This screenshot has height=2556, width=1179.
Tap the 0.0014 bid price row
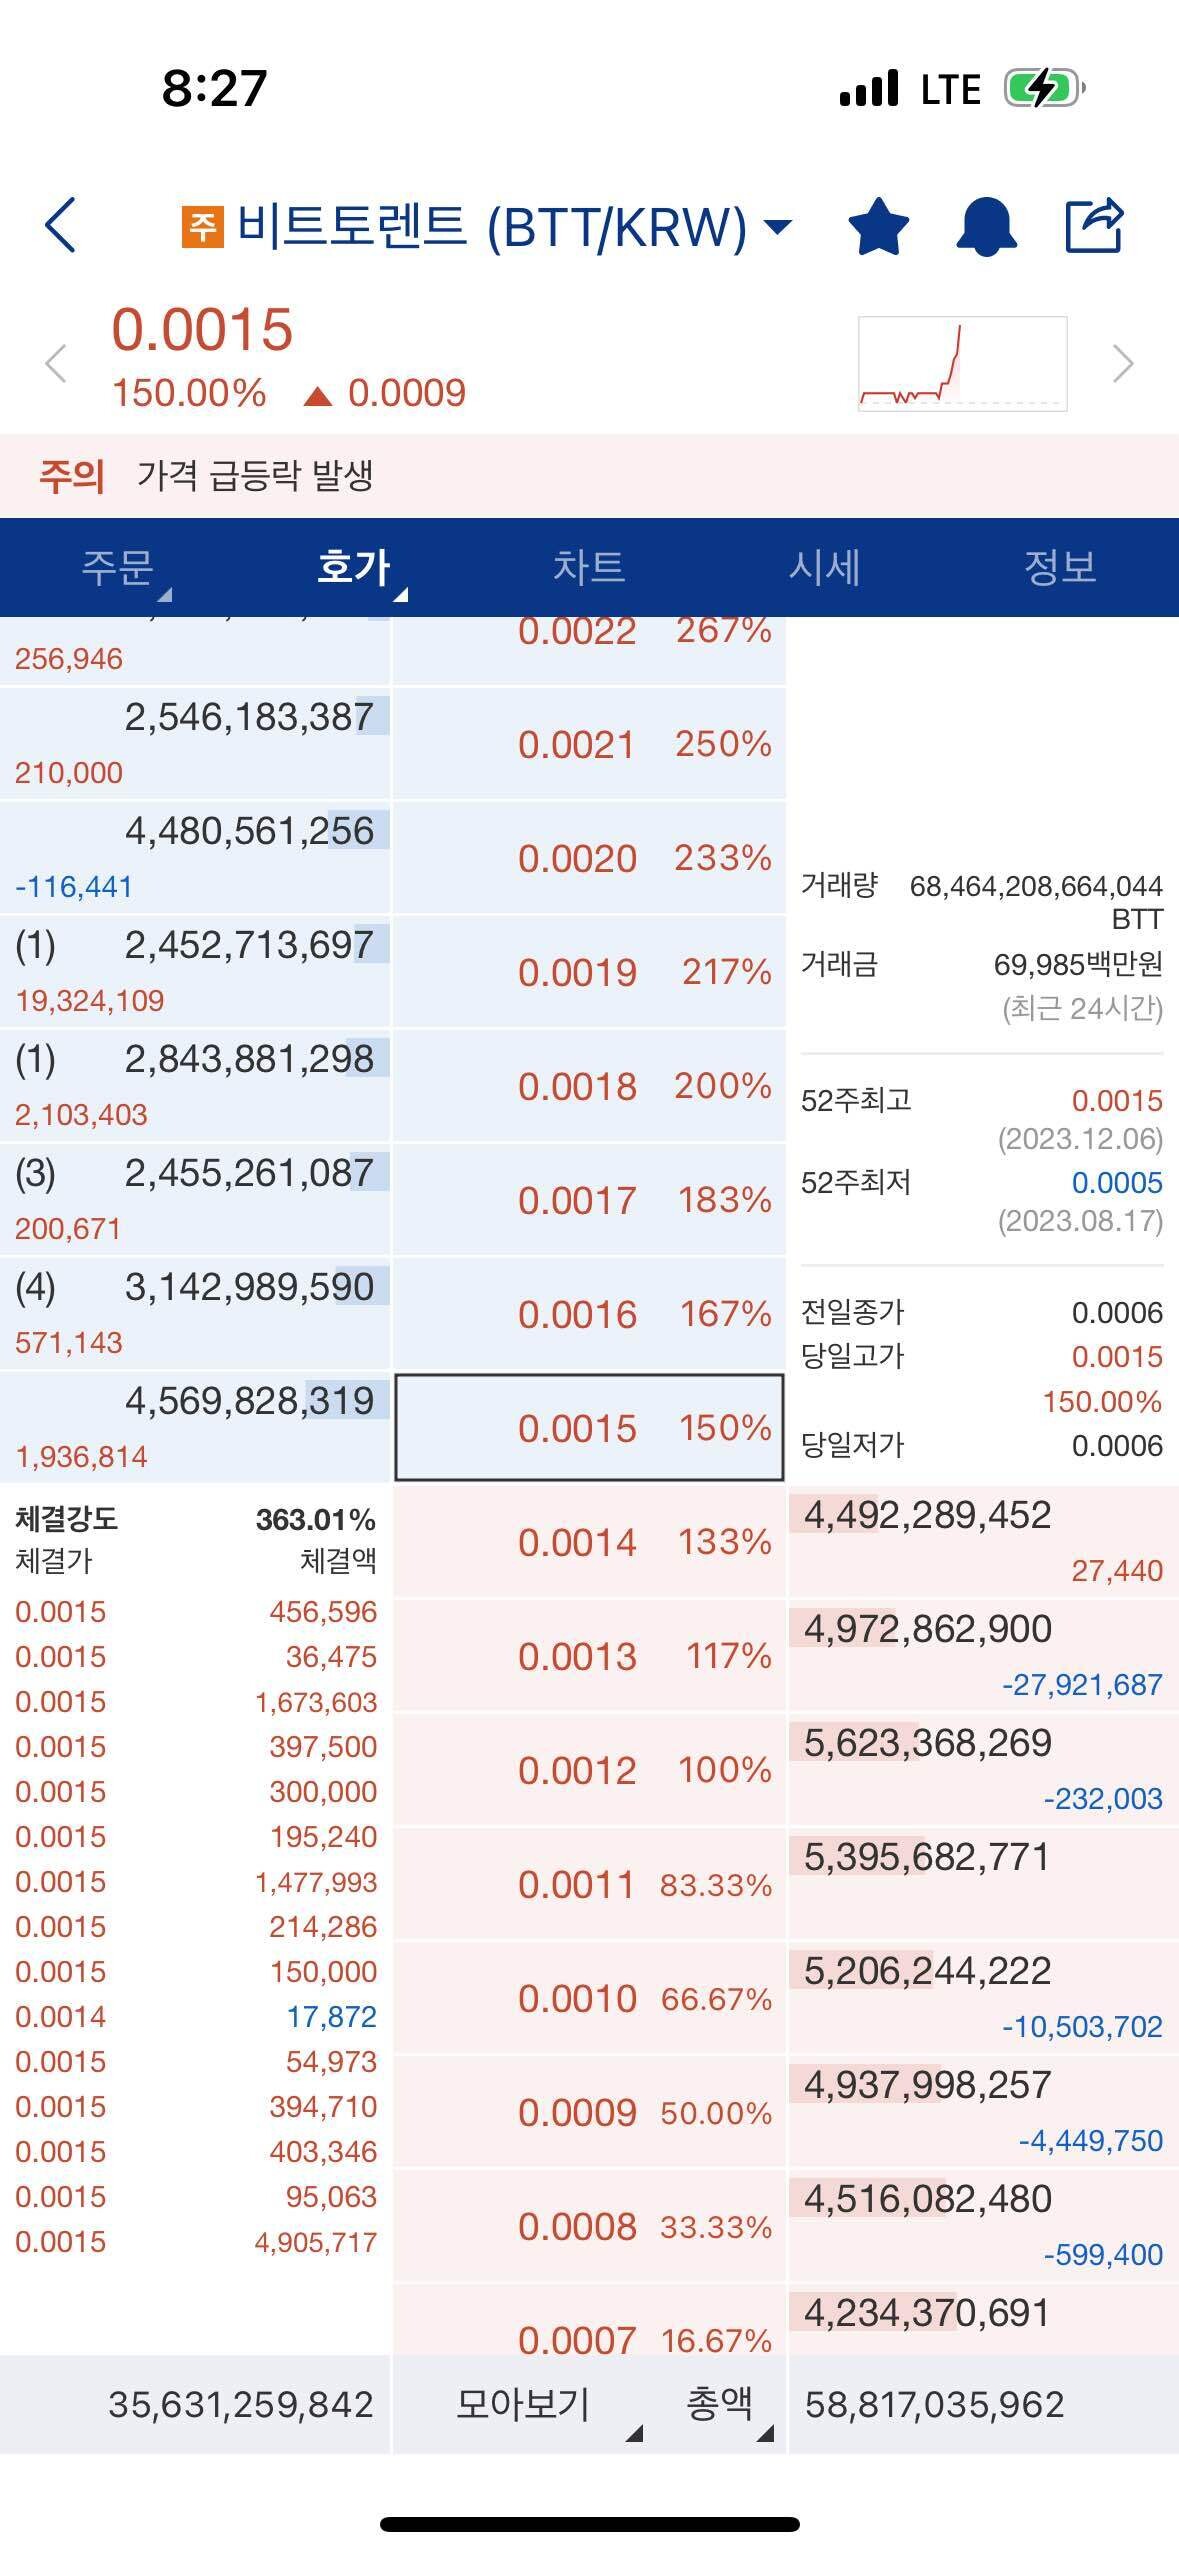[x=589, y=1542]
